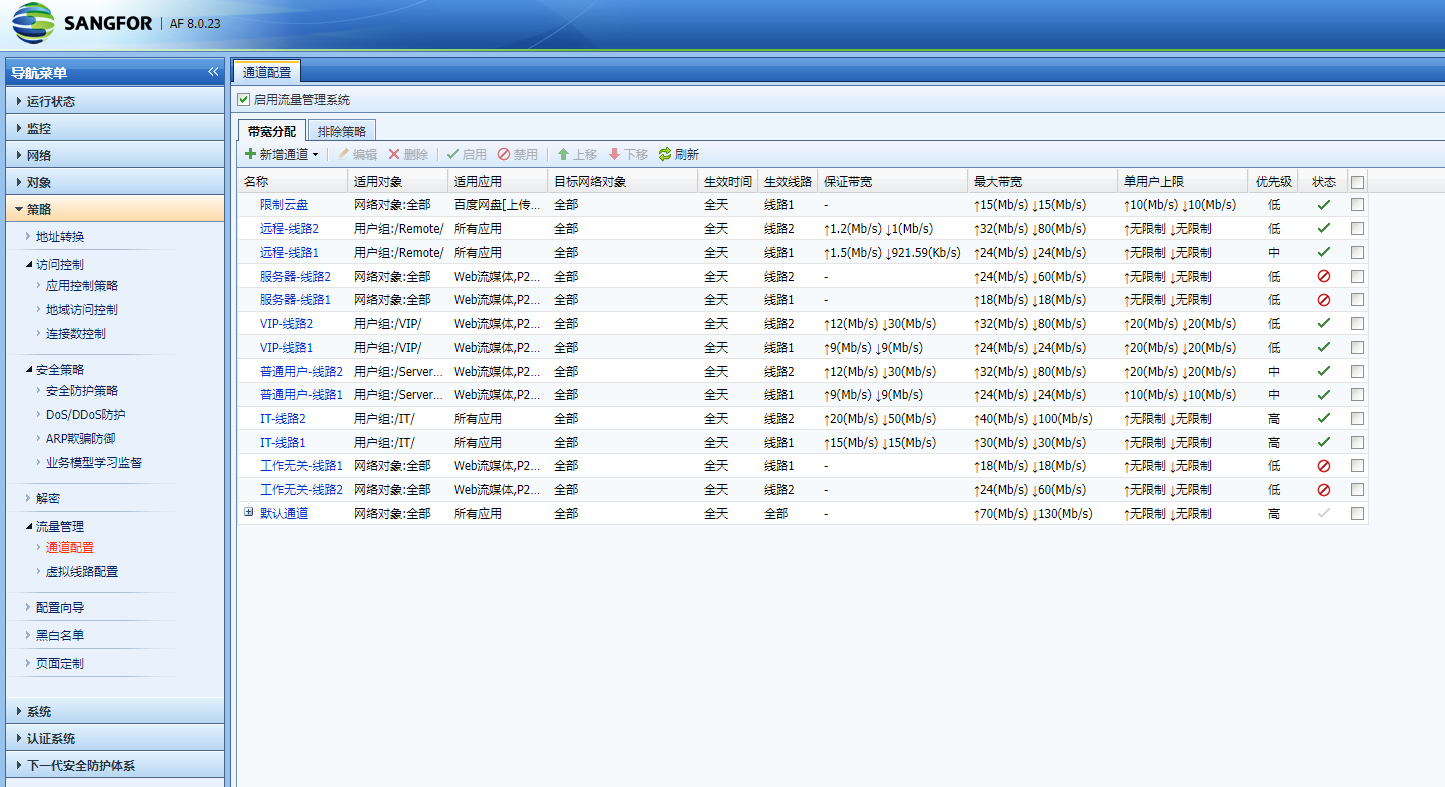Open 虚拟线路配置 in navigation menu
This screenshot has width=1445, height=787.
click(81, 572)
